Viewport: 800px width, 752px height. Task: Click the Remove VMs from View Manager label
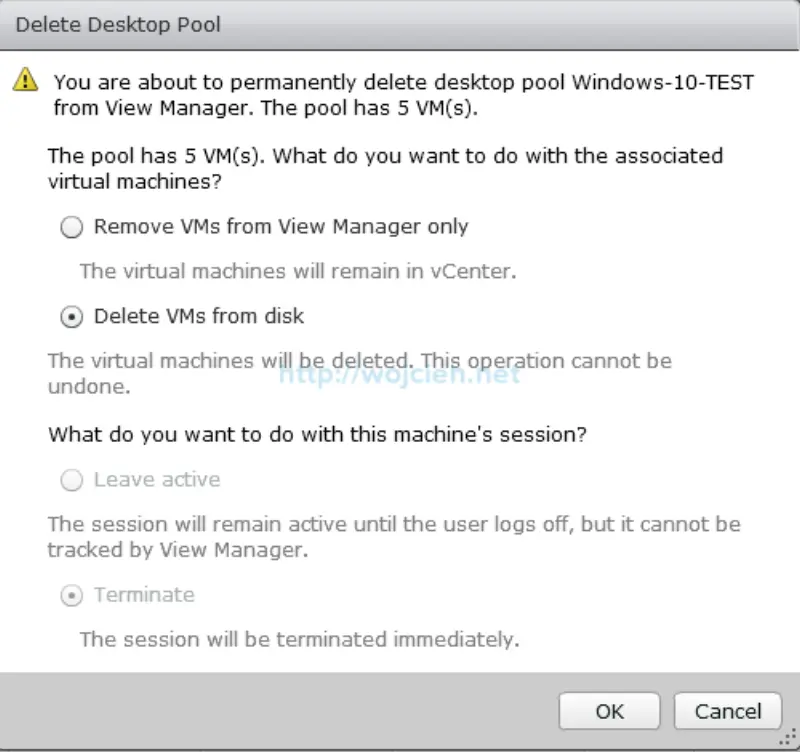pos(280,227)
